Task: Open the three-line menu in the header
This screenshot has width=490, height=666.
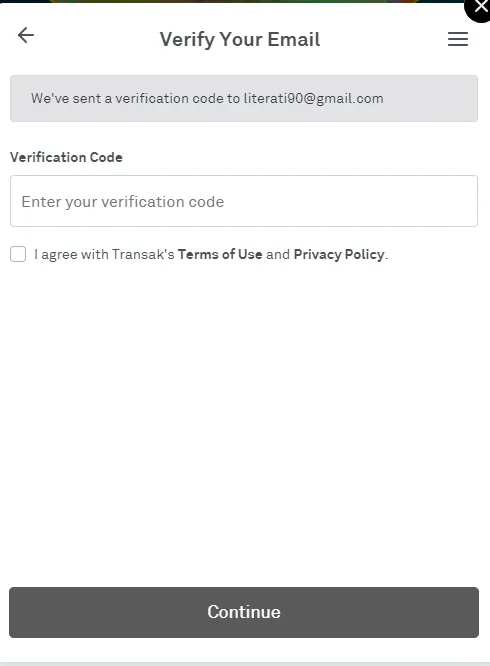Action: coord(458,39)
